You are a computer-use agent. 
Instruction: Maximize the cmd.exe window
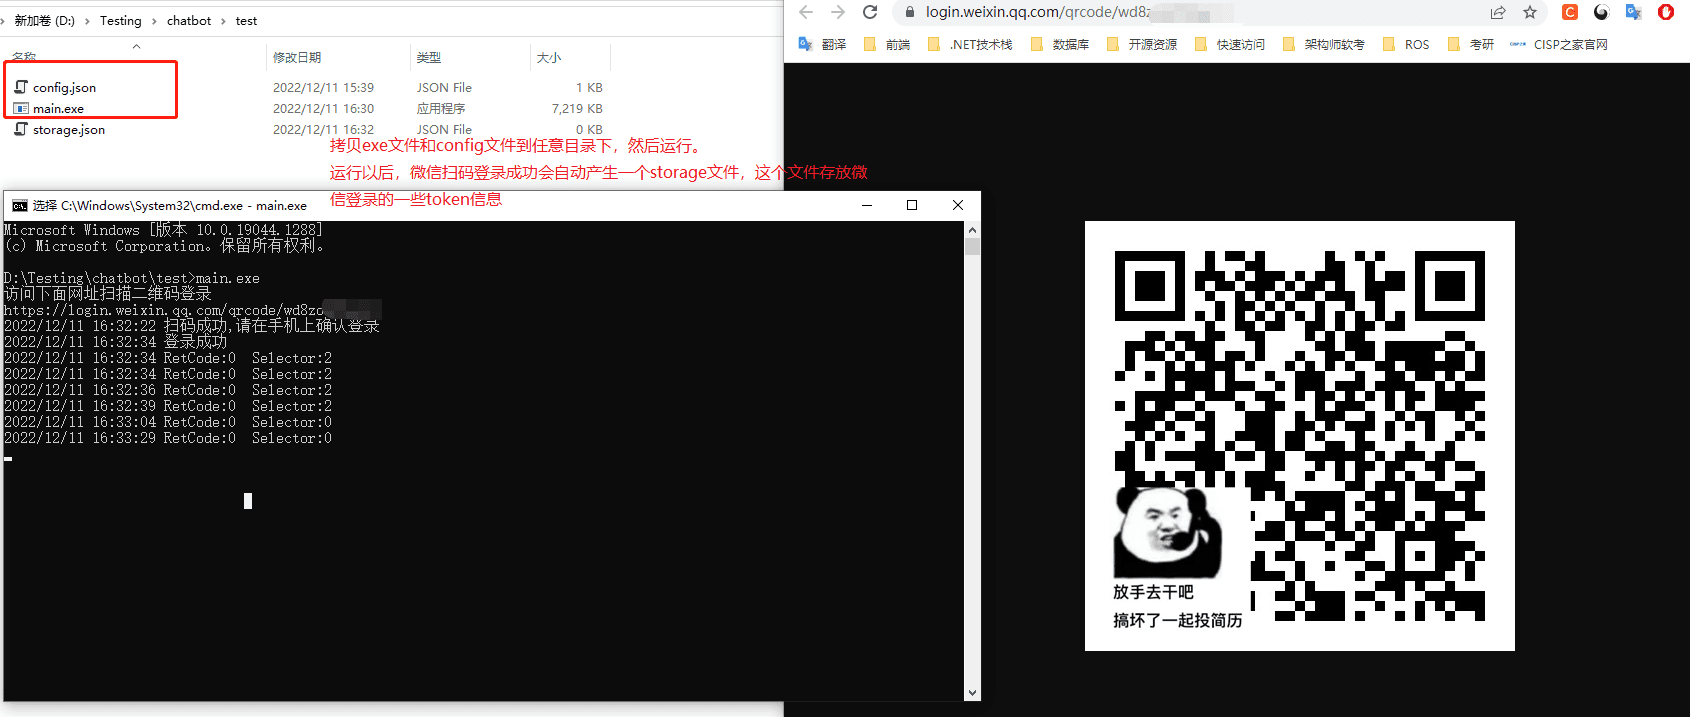[912, 205]
